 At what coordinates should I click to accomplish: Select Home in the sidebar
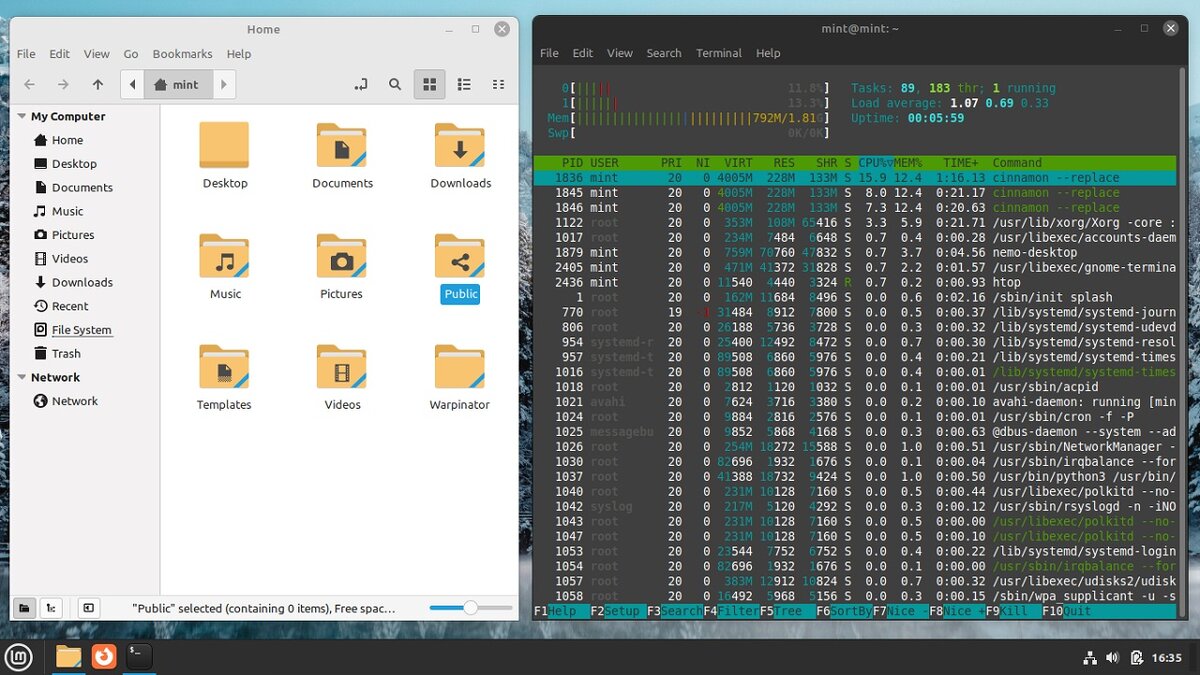(68, 140)
